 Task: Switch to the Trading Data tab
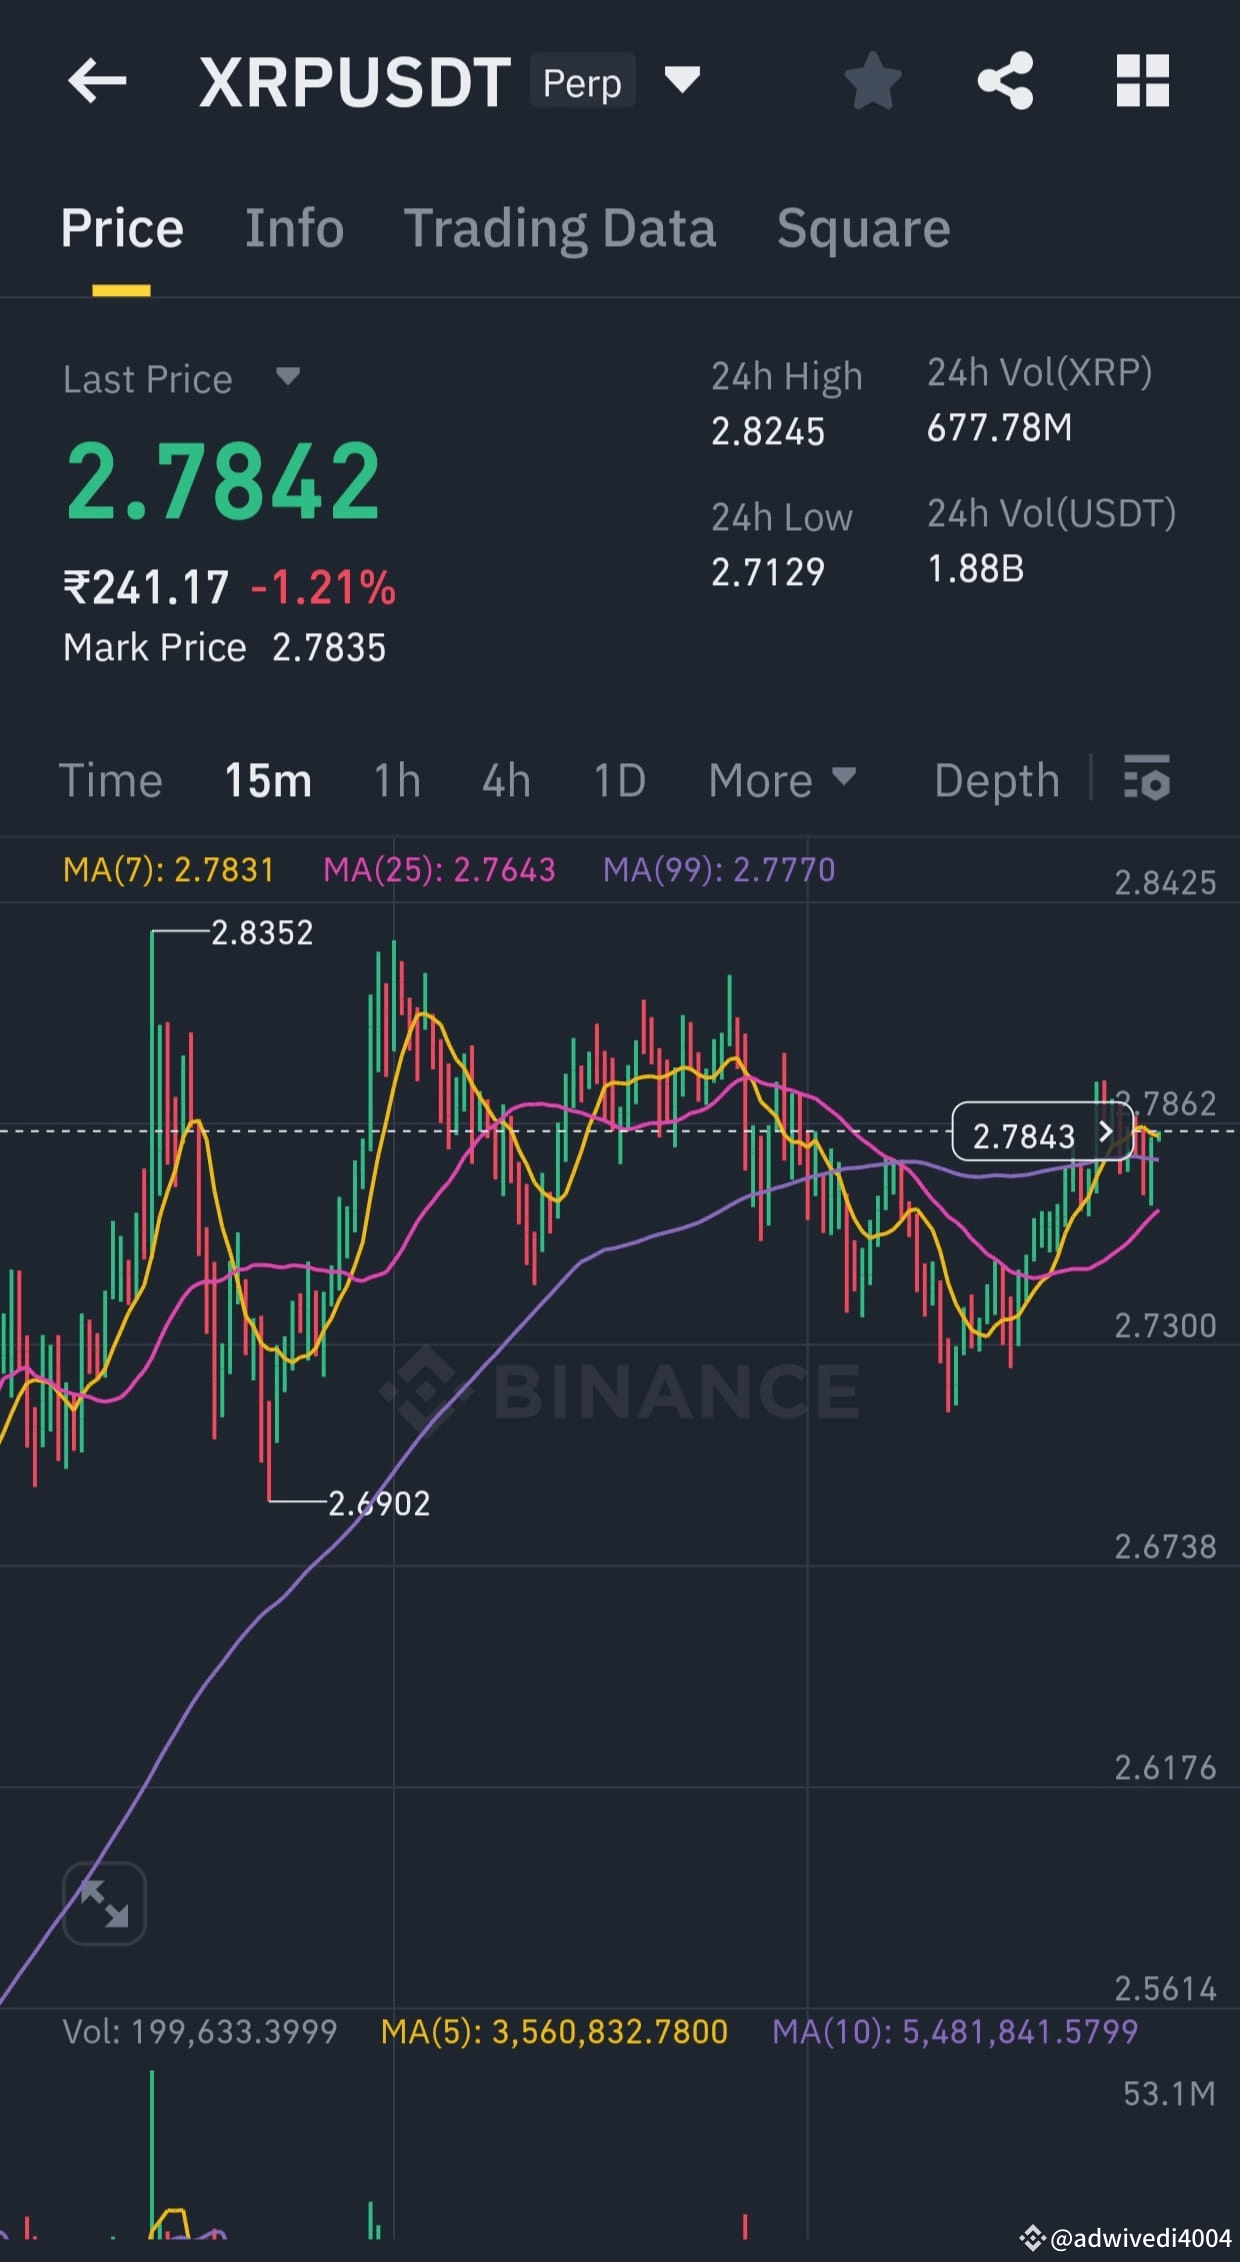[561, 228]
